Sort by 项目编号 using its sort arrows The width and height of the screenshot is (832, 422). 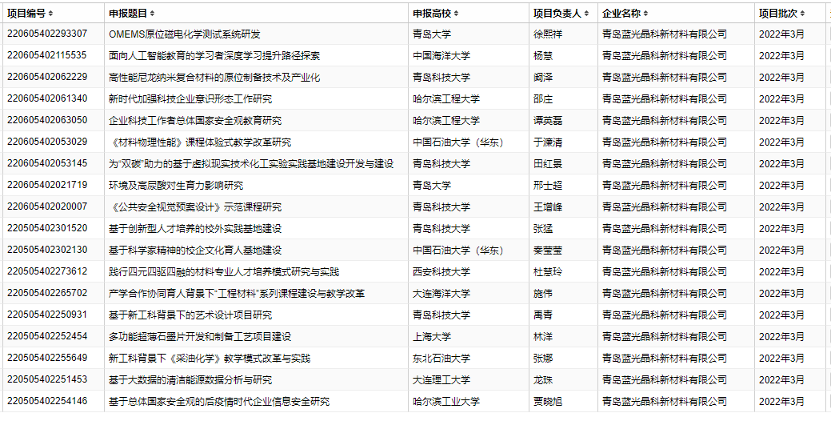pyautogui.click(x=50, y=13)
